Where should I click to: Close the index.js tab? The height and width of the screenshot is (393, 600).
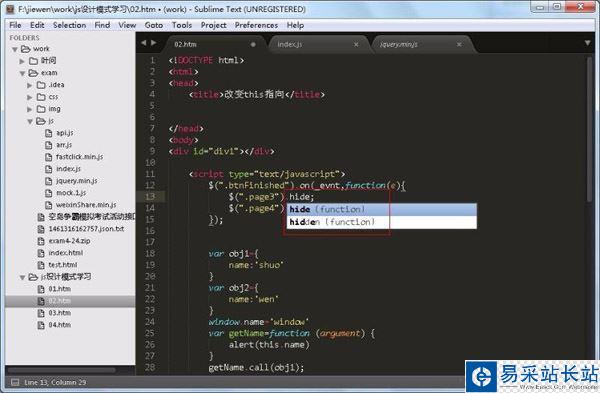click(x=356, y=45)
